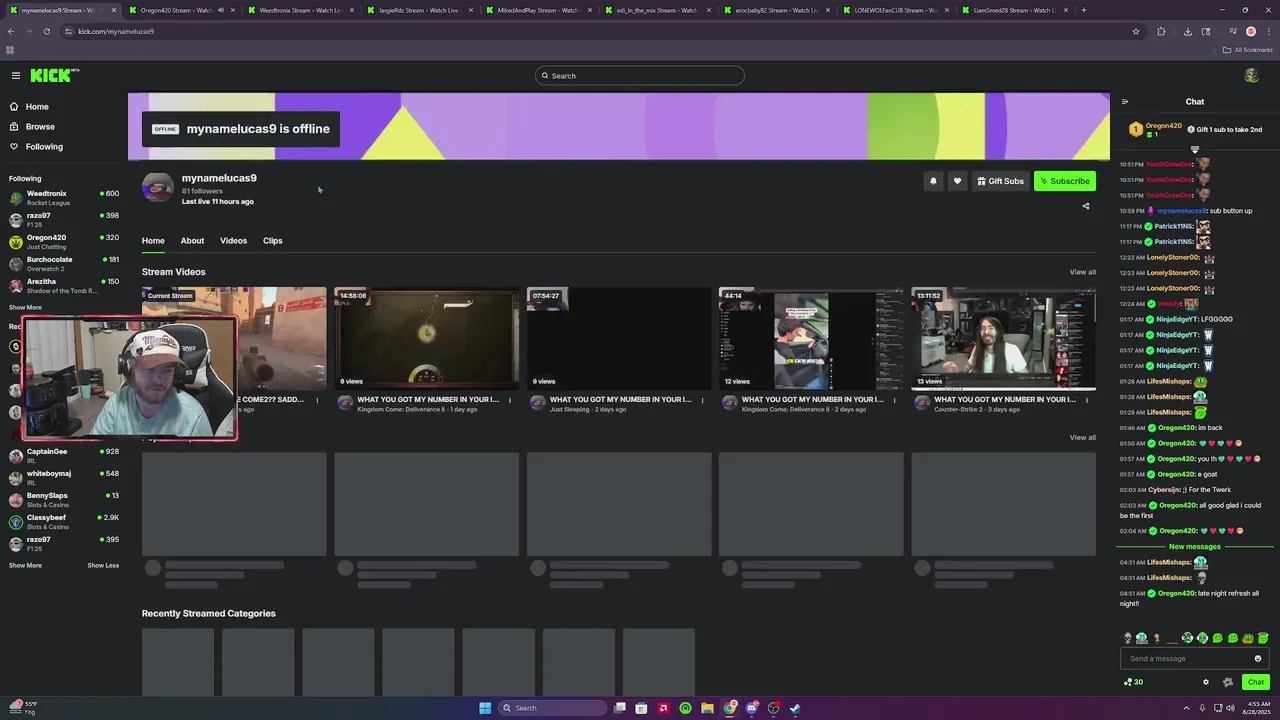The height and width of the screenshot is (720, 1280).
Task: Collapse the chat panel
Action: pos(1125,102)
